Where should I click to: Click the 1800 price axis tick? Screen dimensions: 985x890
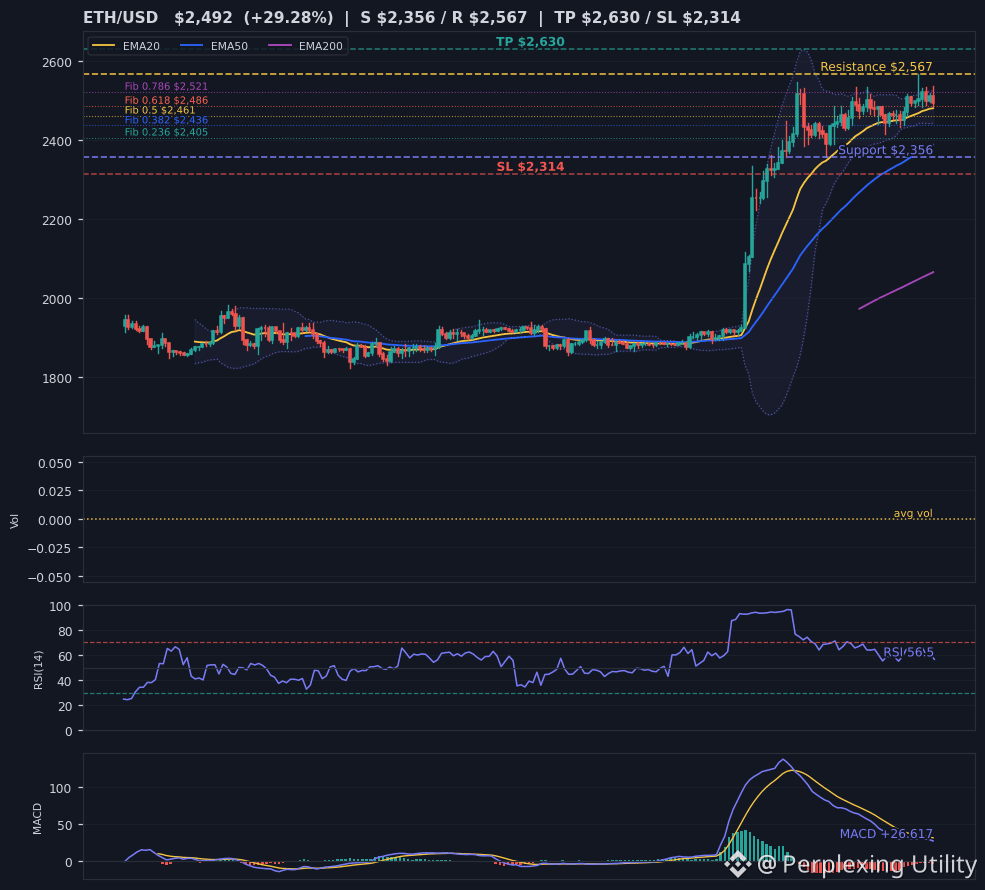[x=57, y=378]
